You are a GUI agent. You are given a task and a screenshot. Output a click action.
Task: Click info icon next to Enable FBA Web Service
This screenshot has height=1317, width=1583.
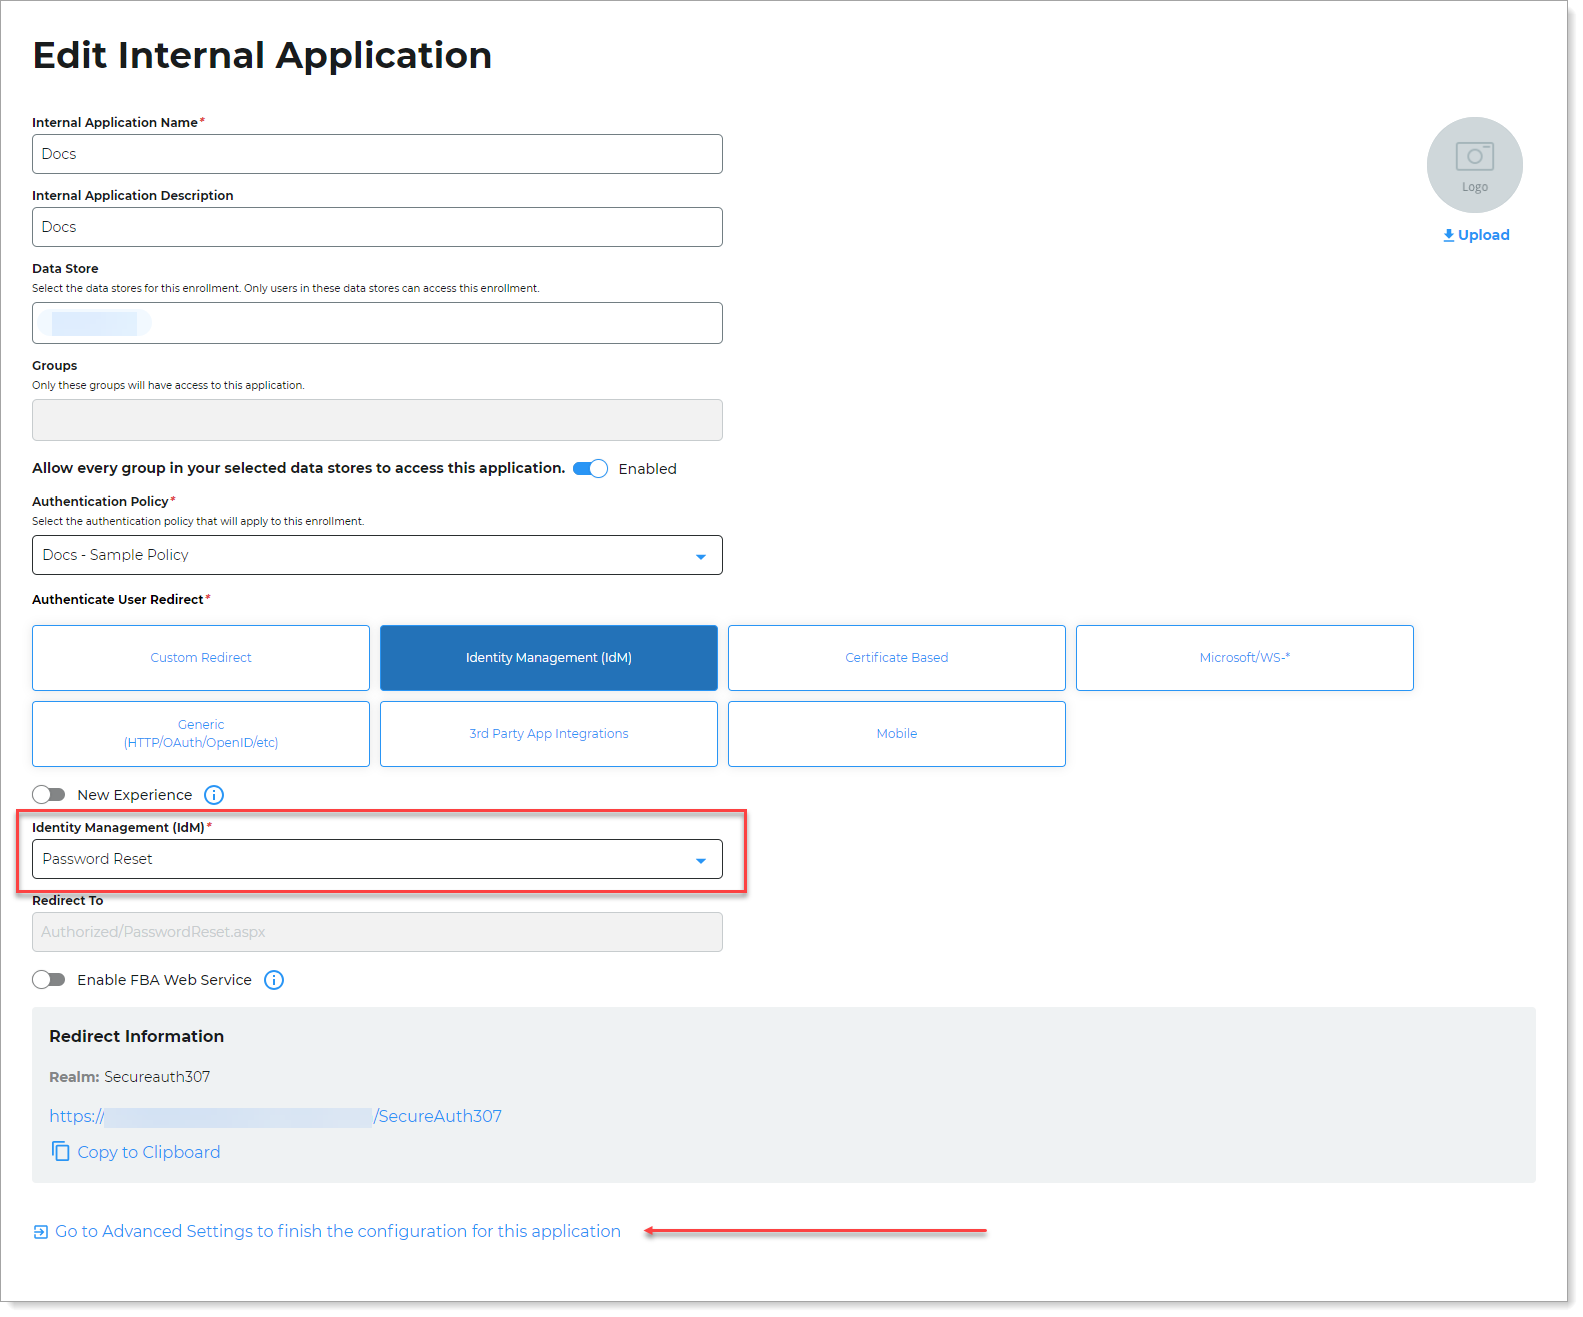coord(274,980)
